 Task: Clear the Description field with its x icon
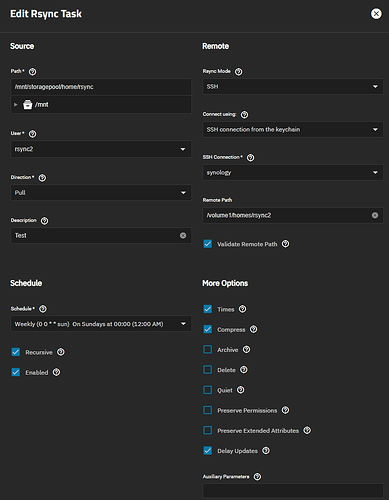(183, 236)
